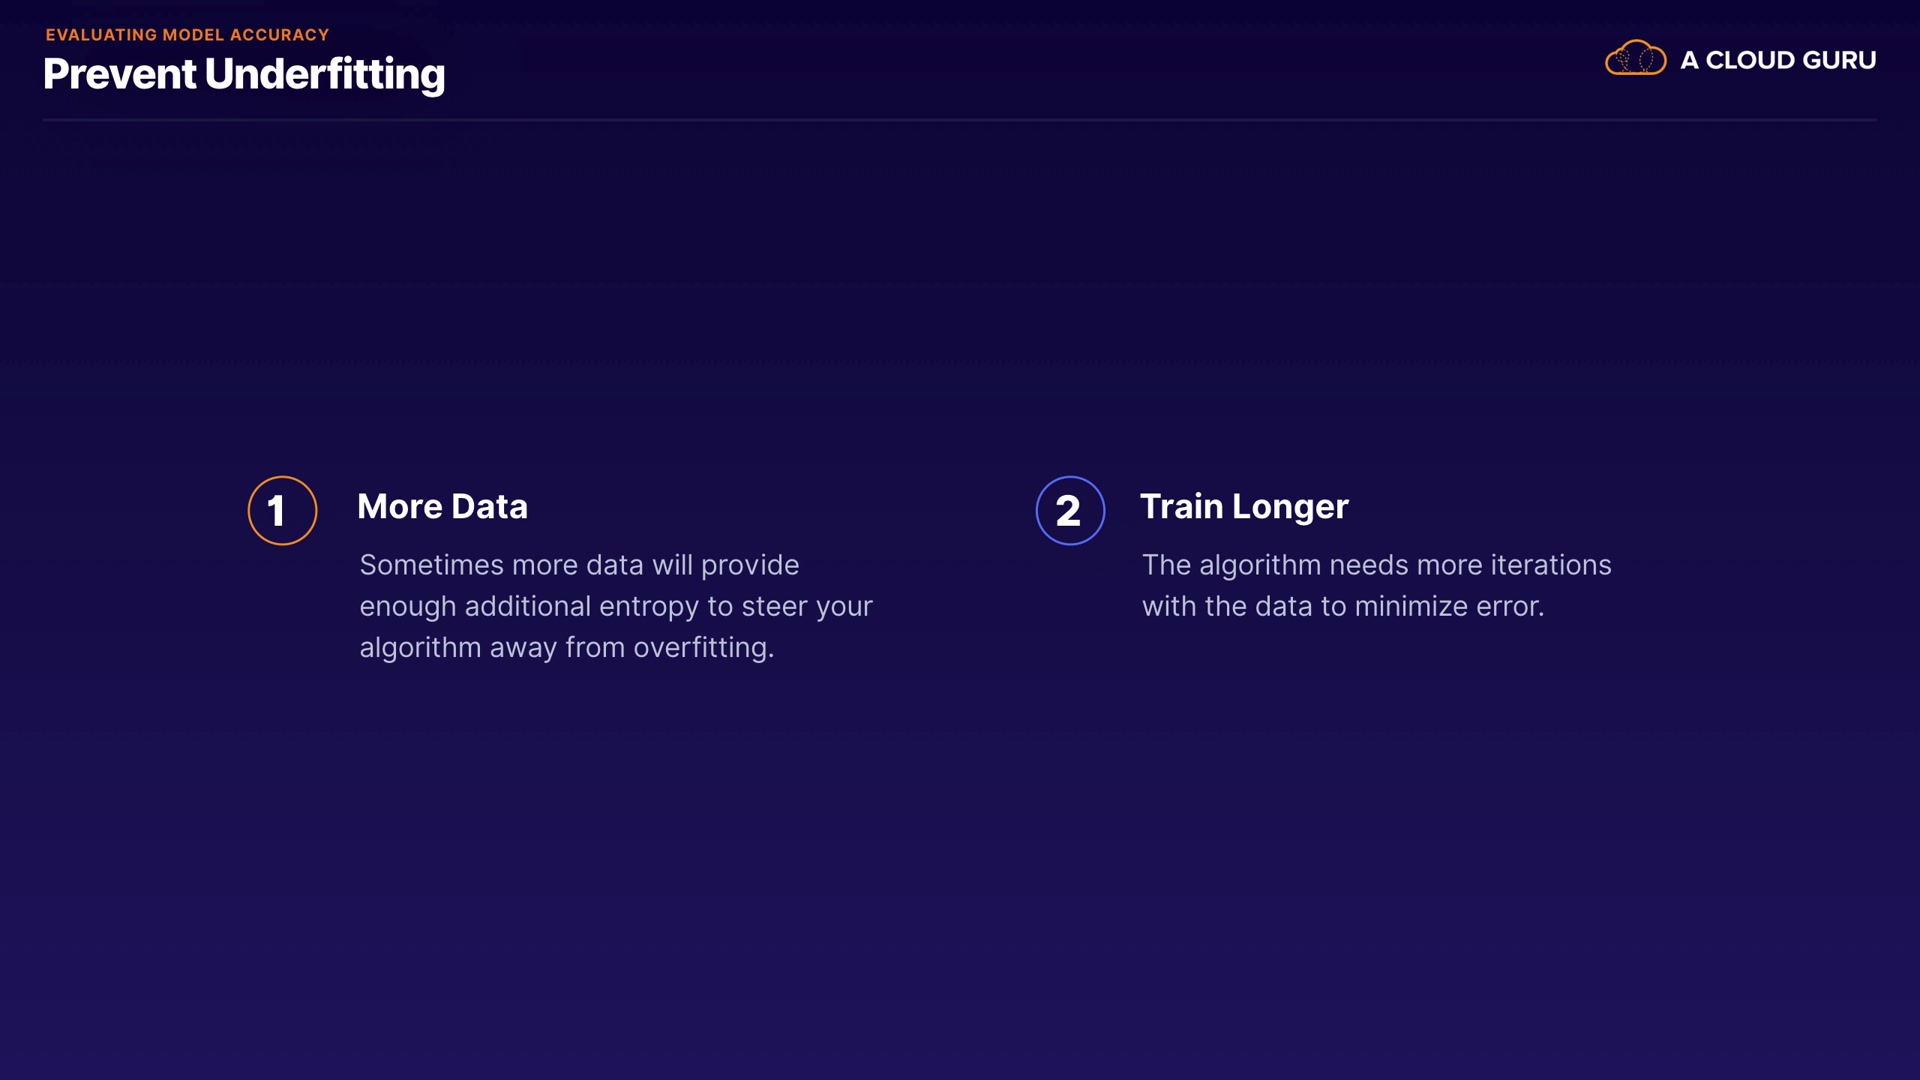The height and width of the screenshot is (1080, 1920).
Task: Click the Evaluating Model Accuracy section label
Action: [187, 35]
